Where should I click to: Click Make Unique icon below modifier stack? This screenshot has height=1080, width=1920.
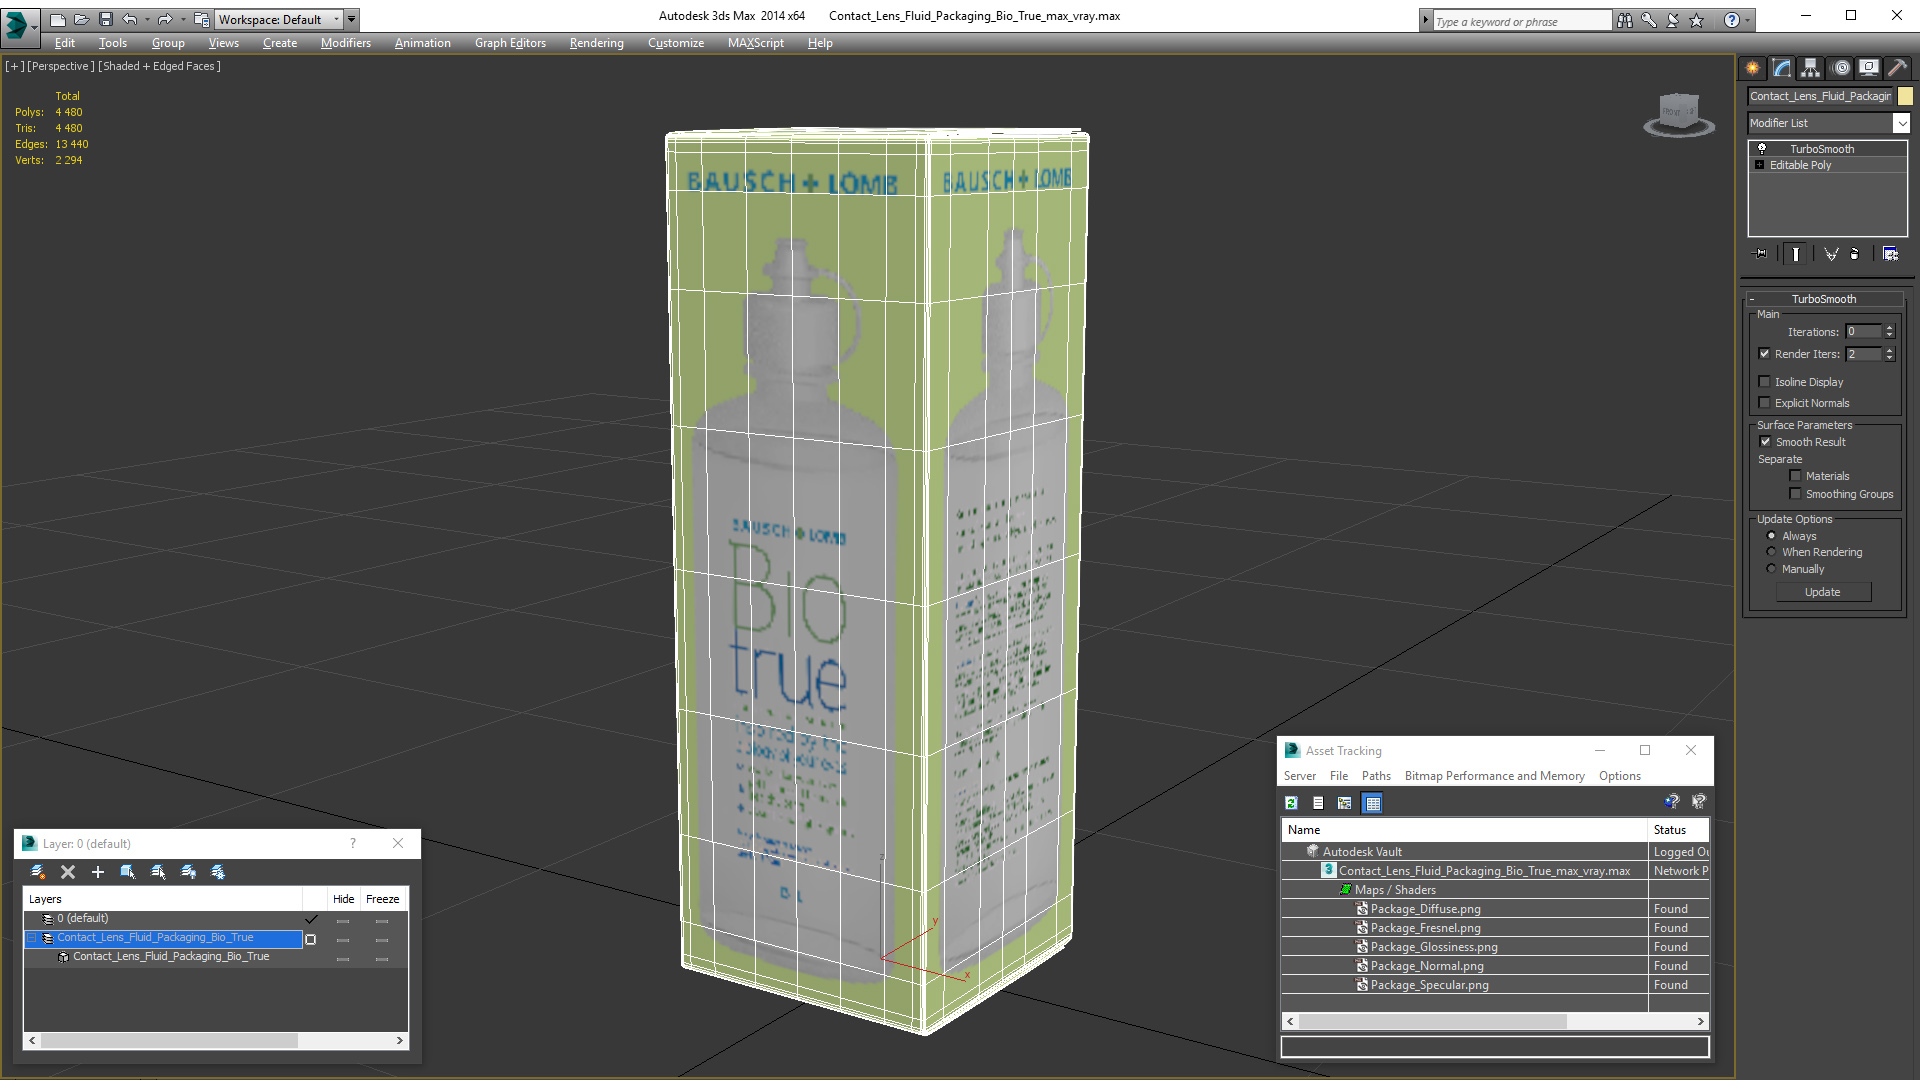(x=1831, y=254)
